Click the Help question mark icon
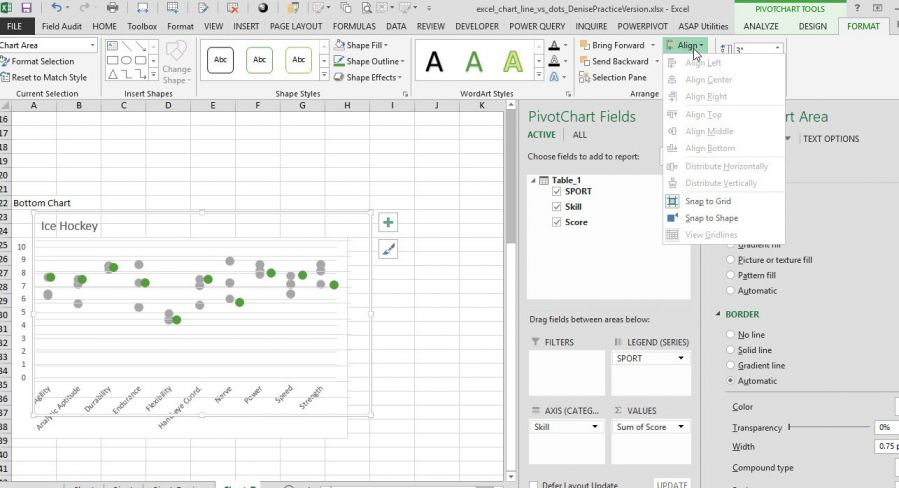 tap(857, 8)
